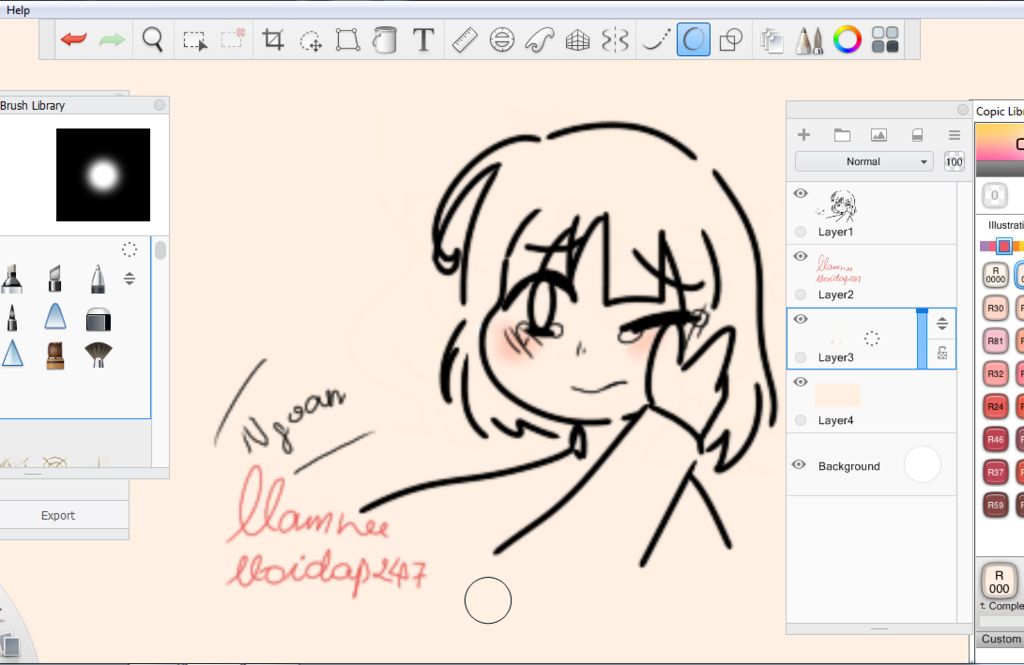Add a layer group folder
Screen dimensions: 1024x665
(842, 135)
